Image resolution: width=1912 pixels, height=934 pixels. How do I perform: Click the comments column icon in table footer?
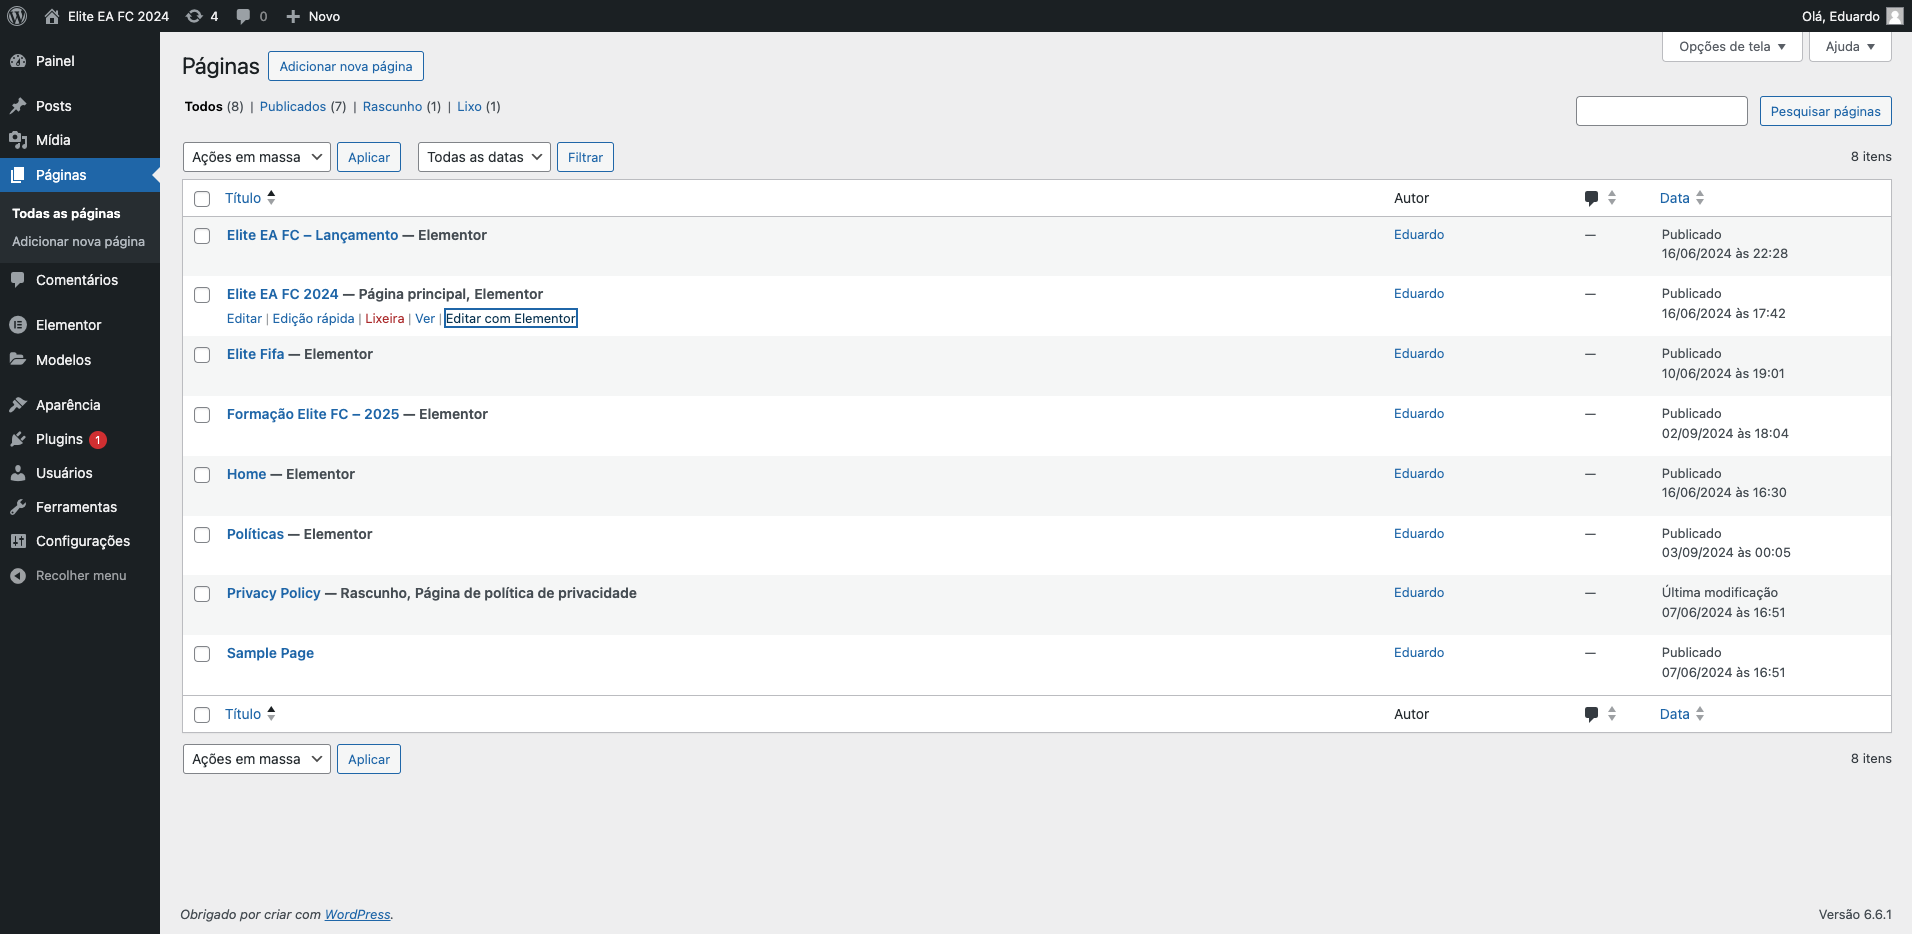[1591, 714]
